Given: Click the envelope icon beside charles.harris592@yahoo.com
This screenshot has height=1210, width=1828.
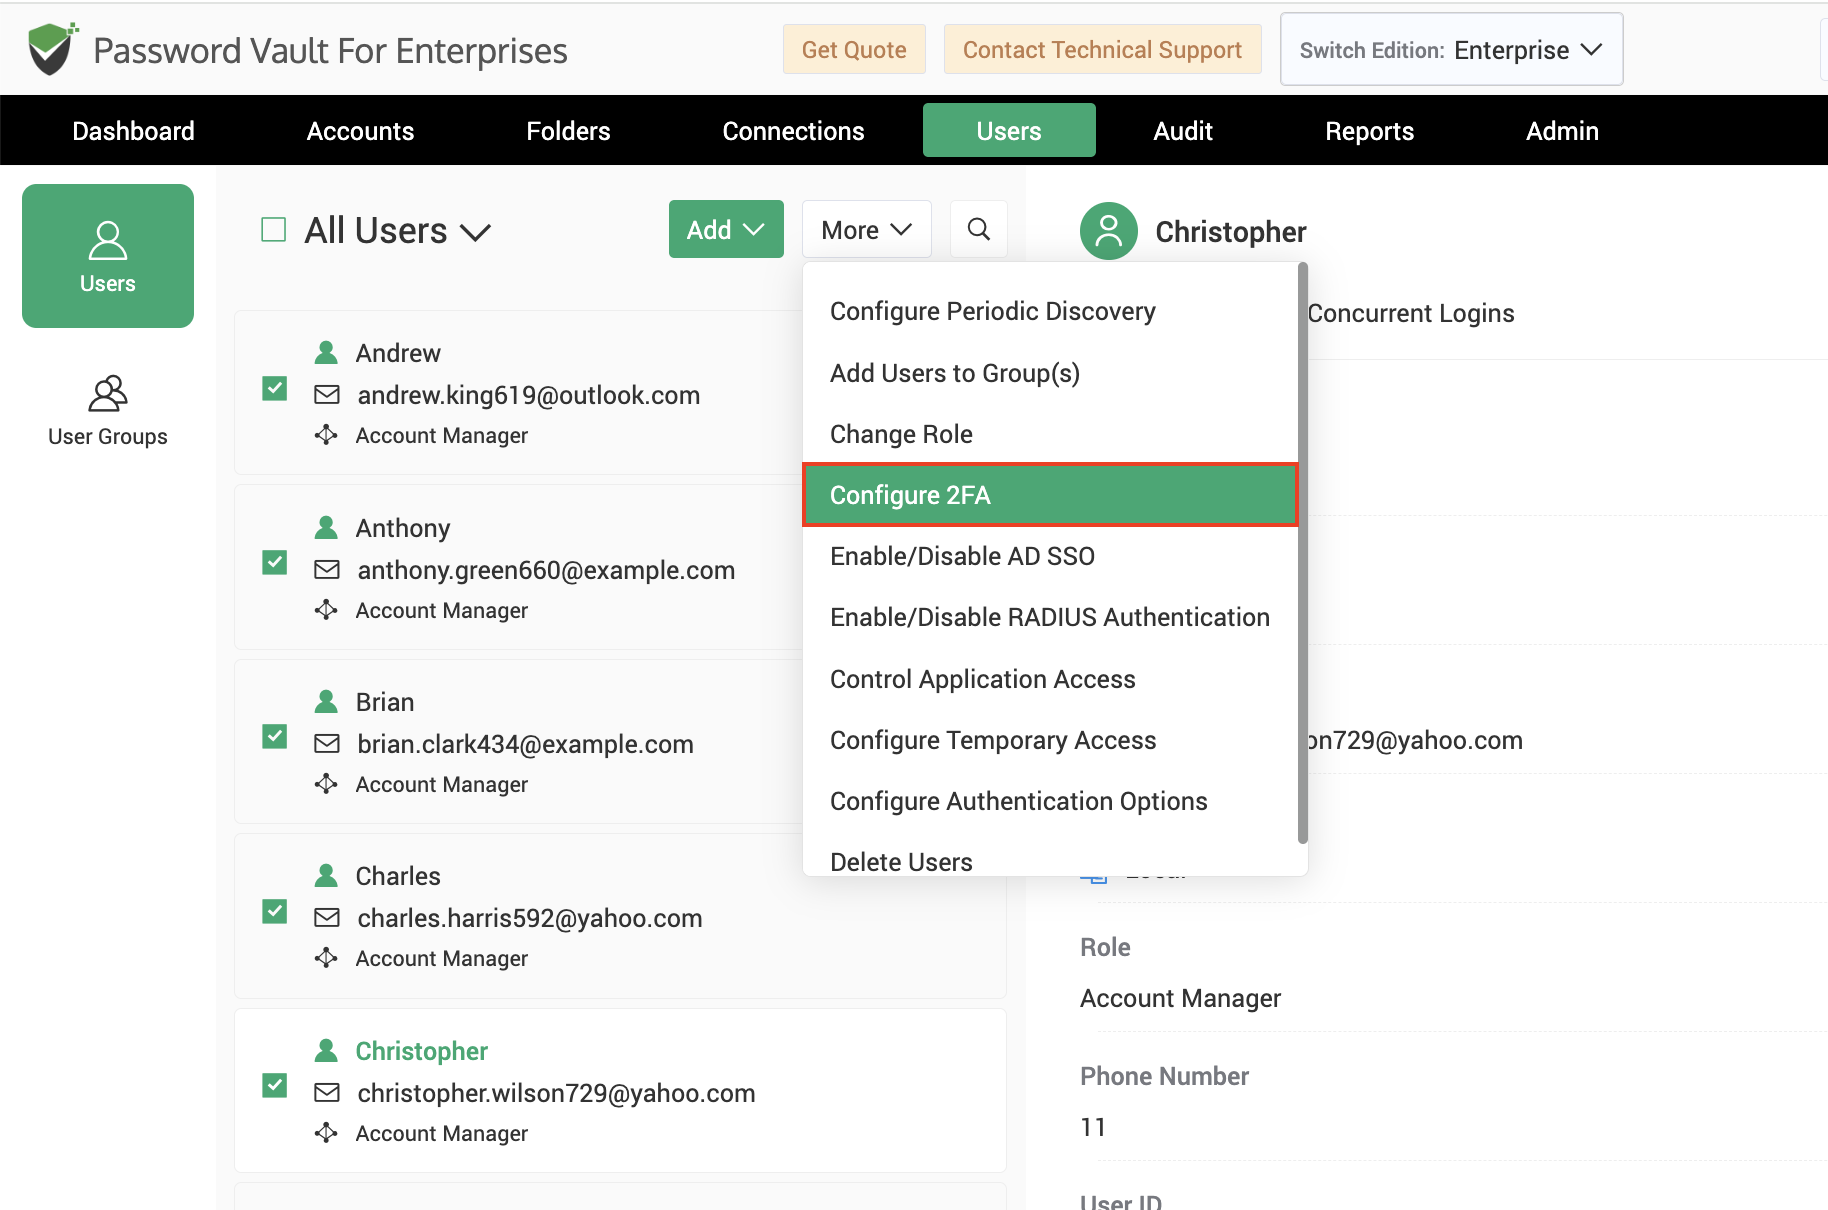Looking at the screenshot, I should coord(327,918).
